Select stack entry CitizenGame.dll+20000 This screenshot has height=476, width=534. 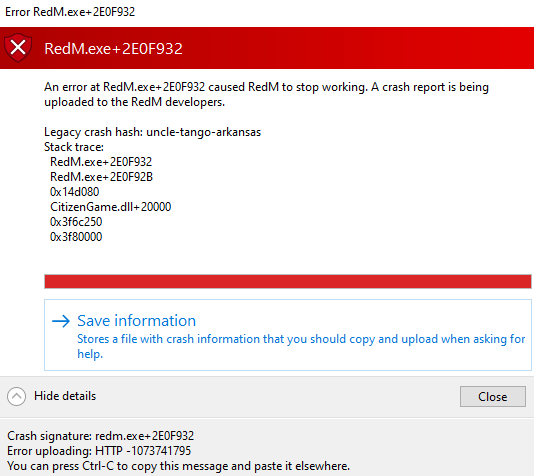[111, 207]
